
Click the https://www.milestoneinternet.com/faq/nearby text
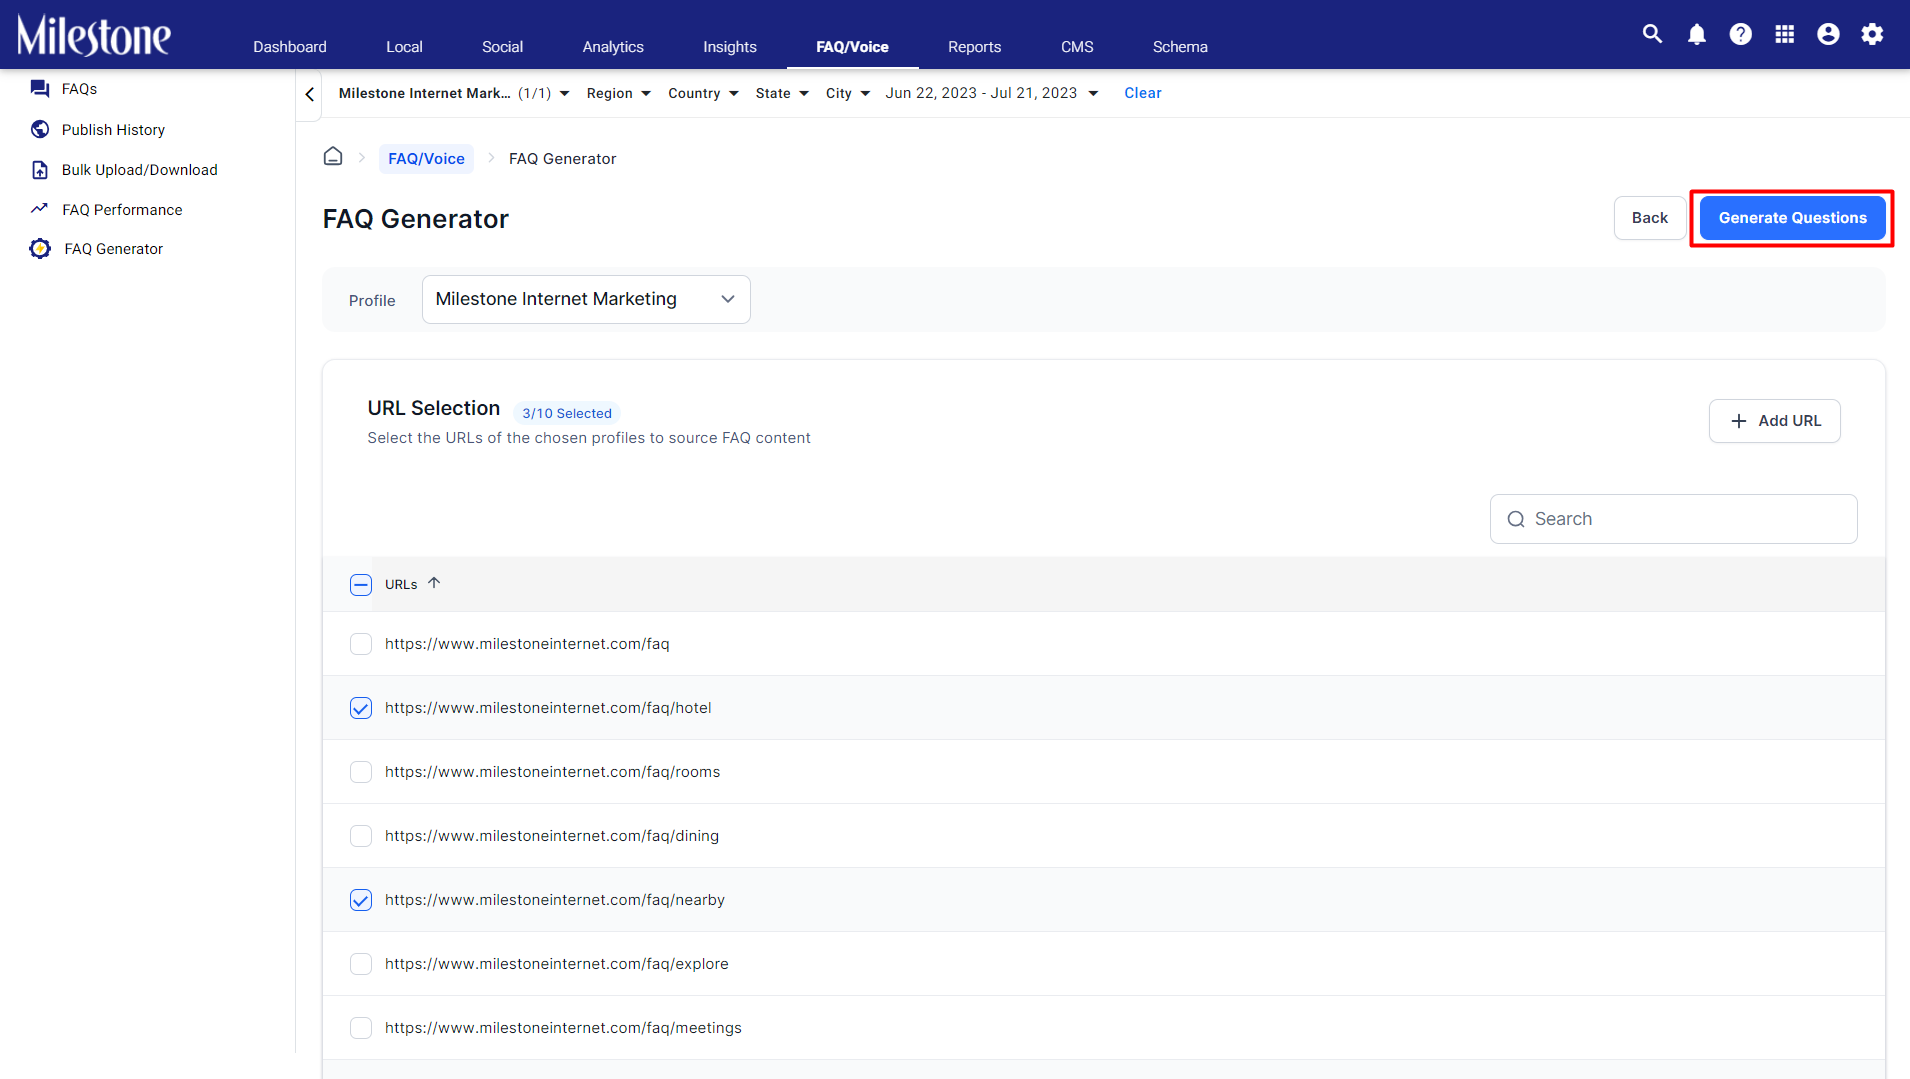[x=555, y=900]
